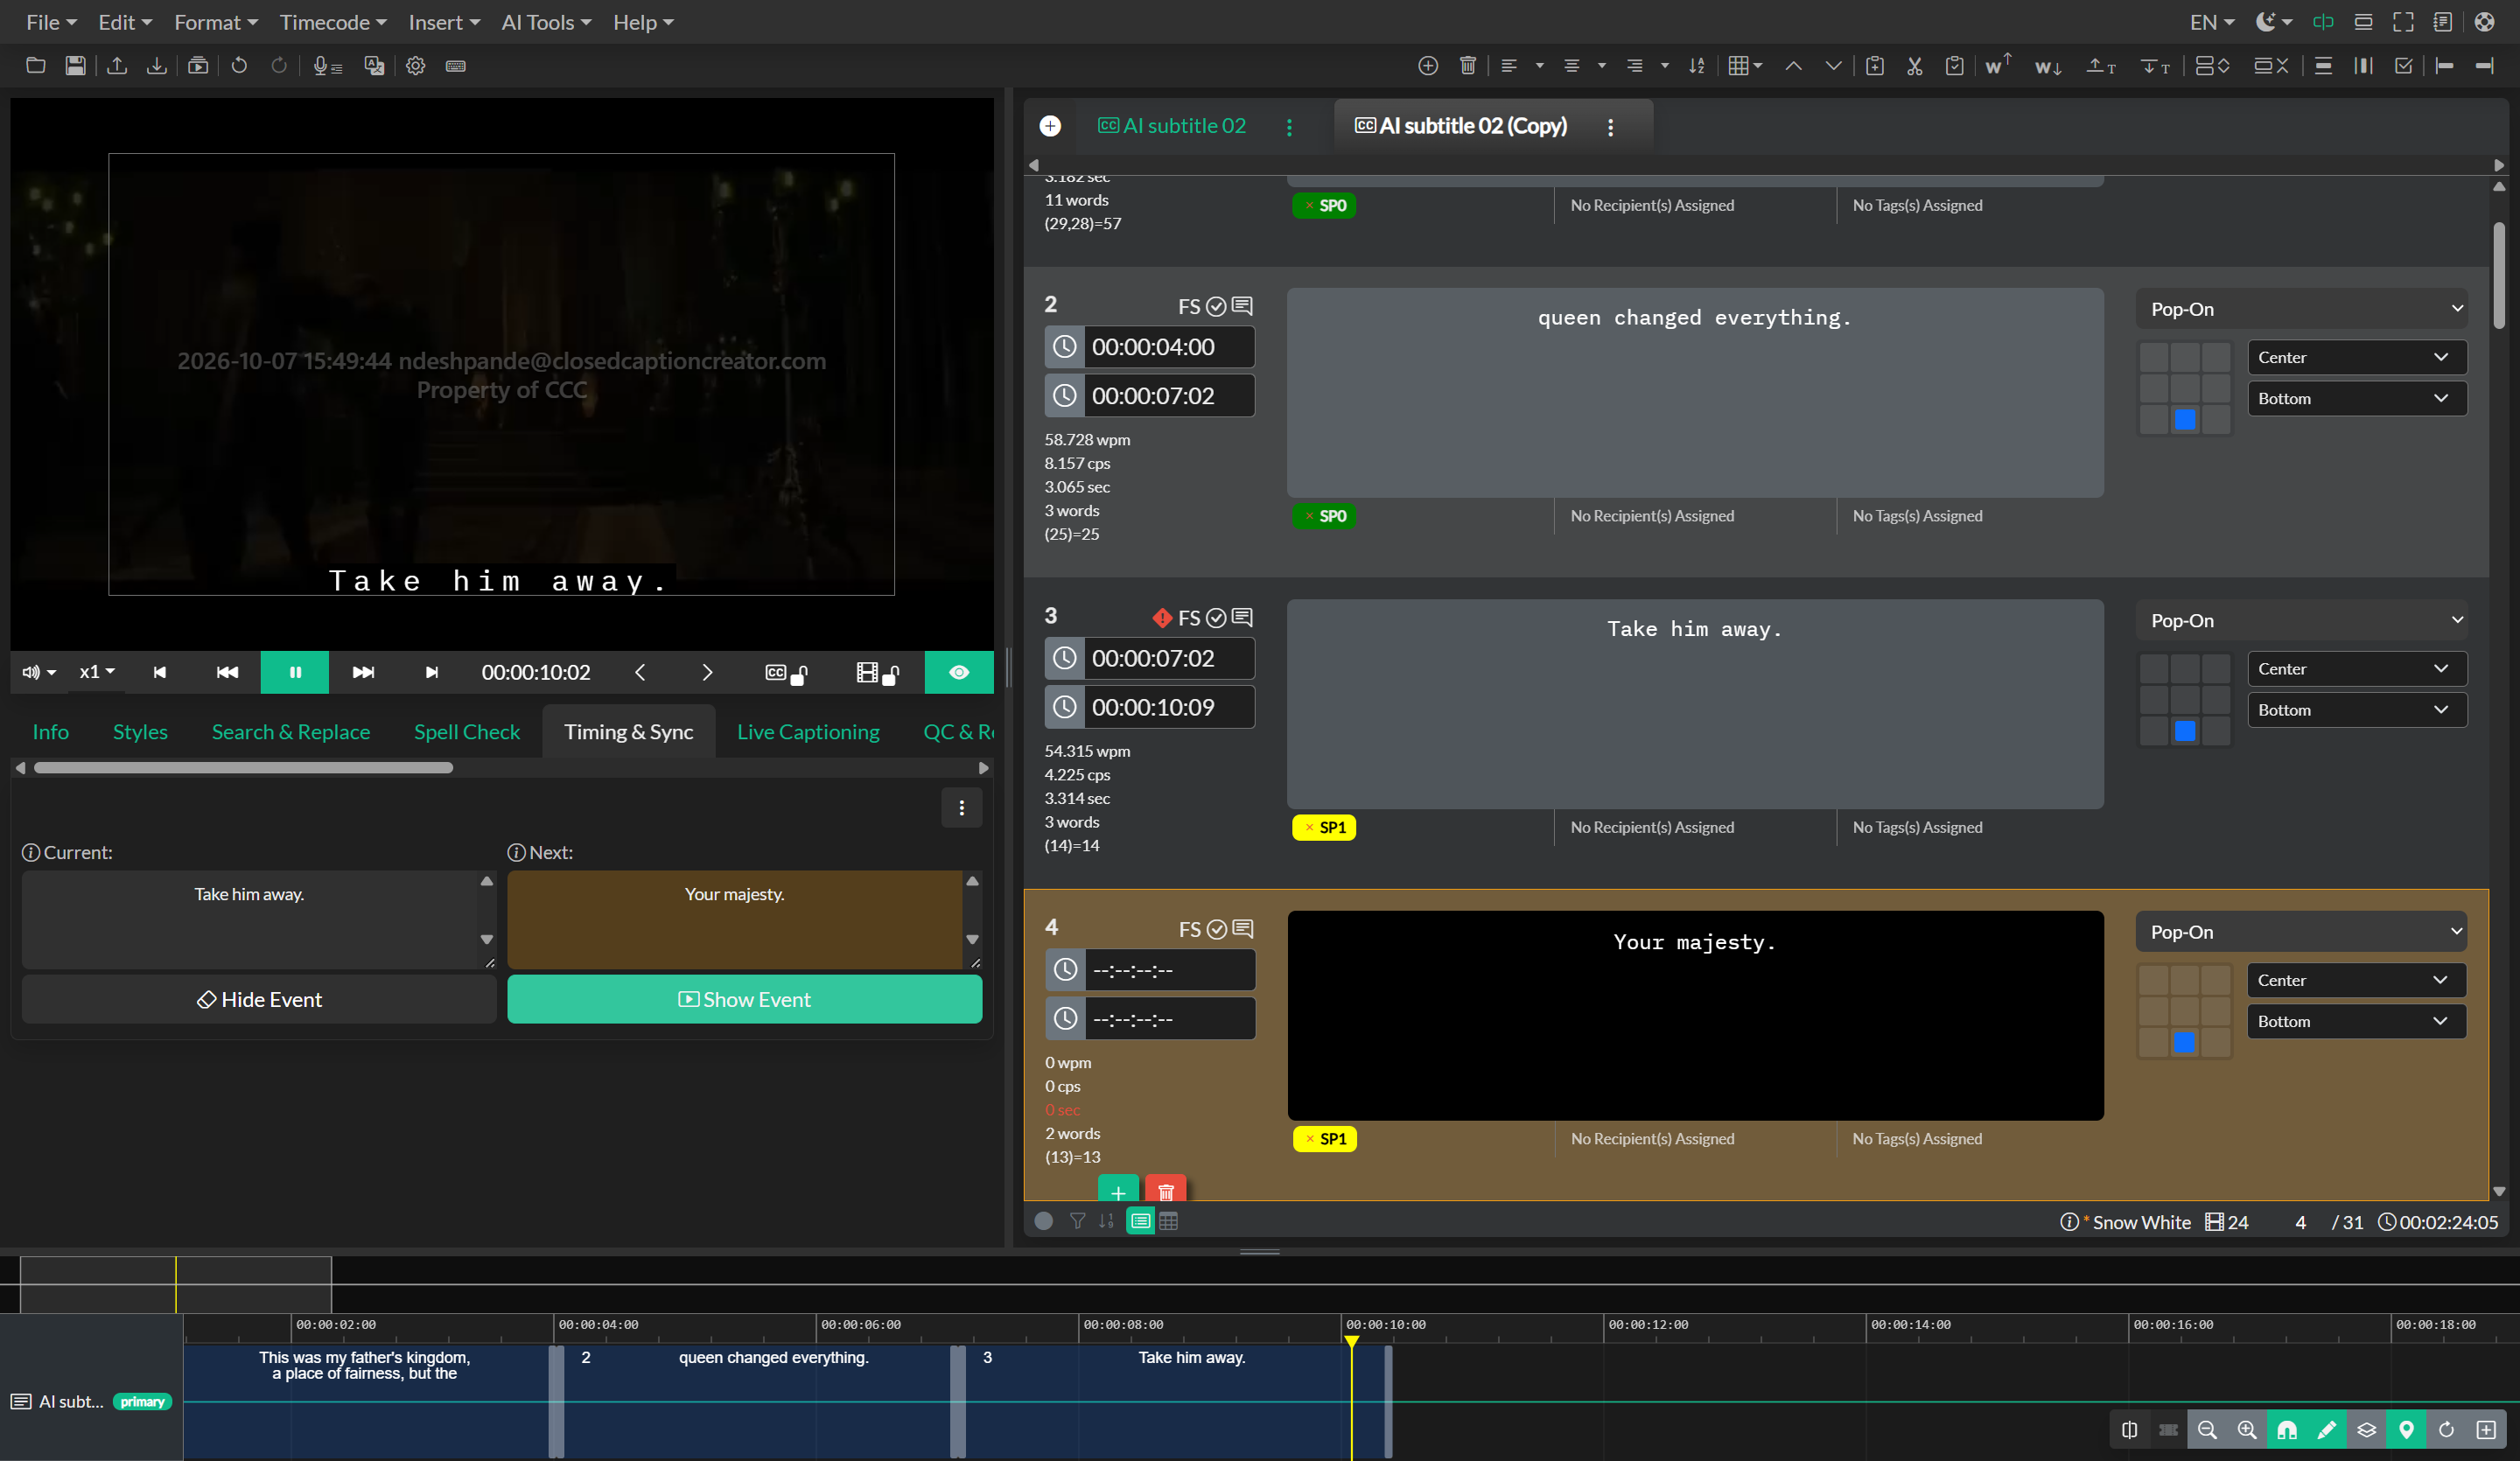Click the sort order icon
2520x1461 pixels.
click(1697, 66)
